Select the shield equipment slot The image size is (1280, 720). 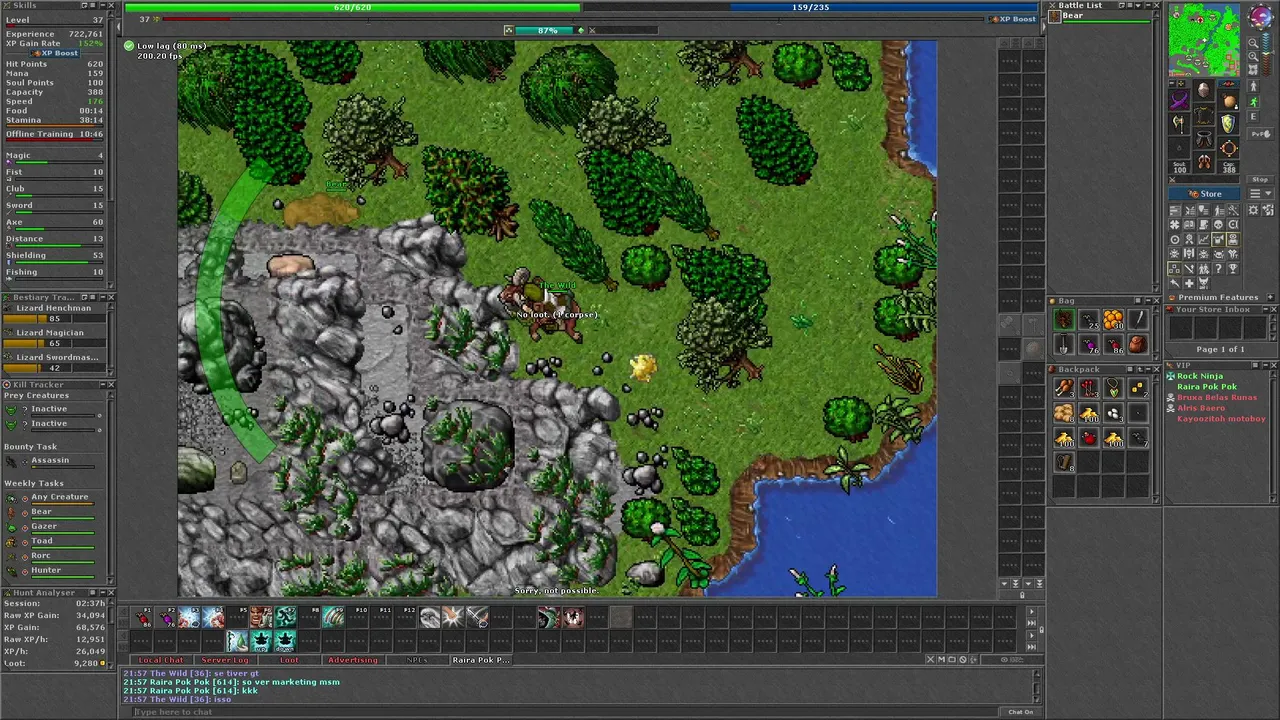click(x=1228, y=124)
